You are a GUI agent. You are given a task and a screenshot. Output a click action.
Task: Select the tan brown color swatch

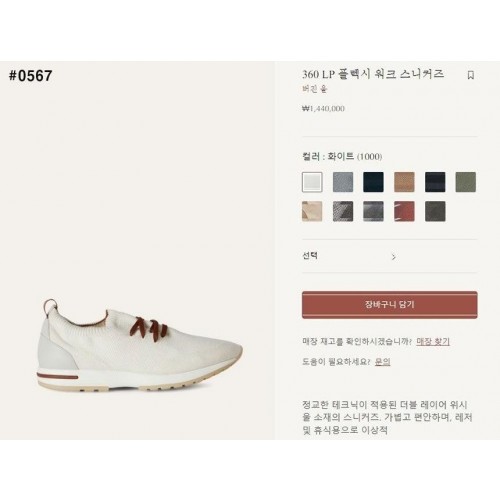point(404,182)
